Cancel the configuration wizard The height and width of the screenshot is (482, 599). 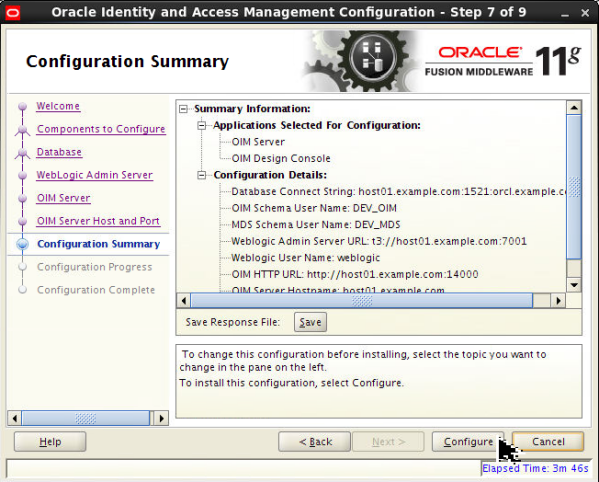[548, 442]
